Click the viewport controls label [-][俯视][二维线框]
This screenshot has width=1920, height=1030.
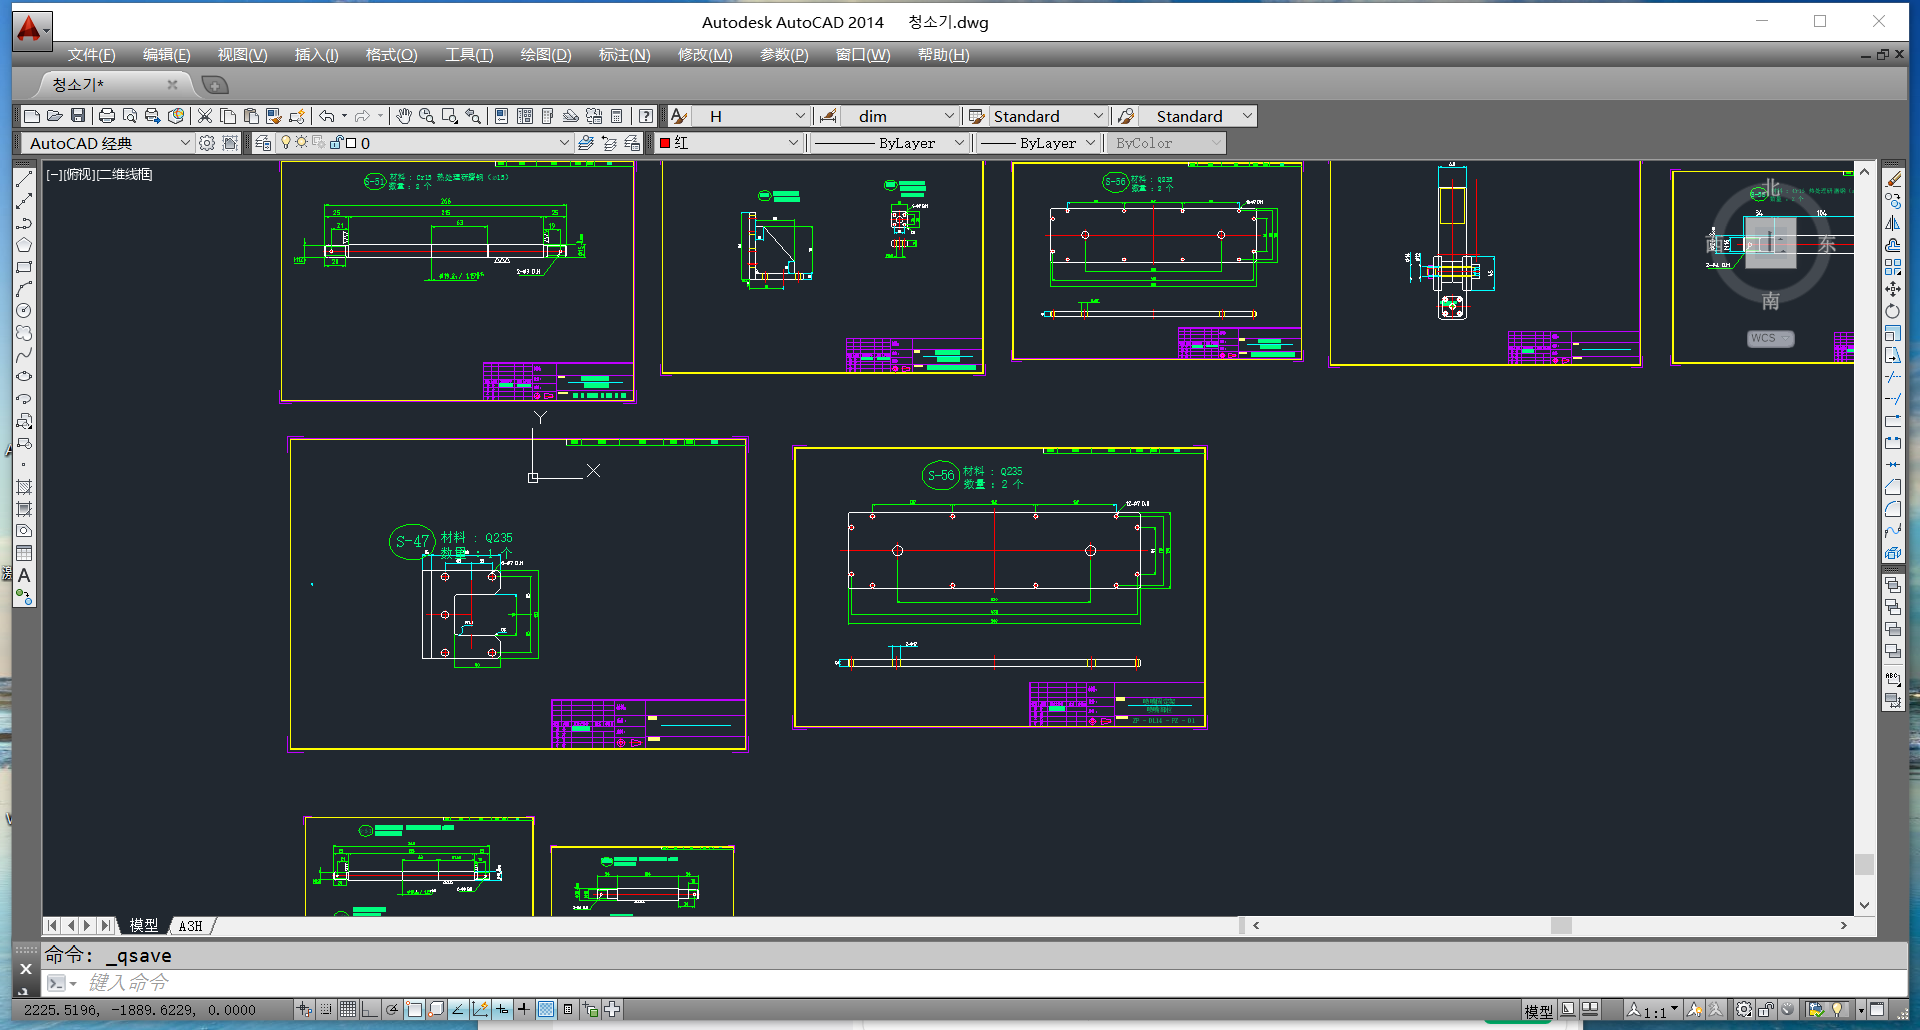tap(99, 174)
